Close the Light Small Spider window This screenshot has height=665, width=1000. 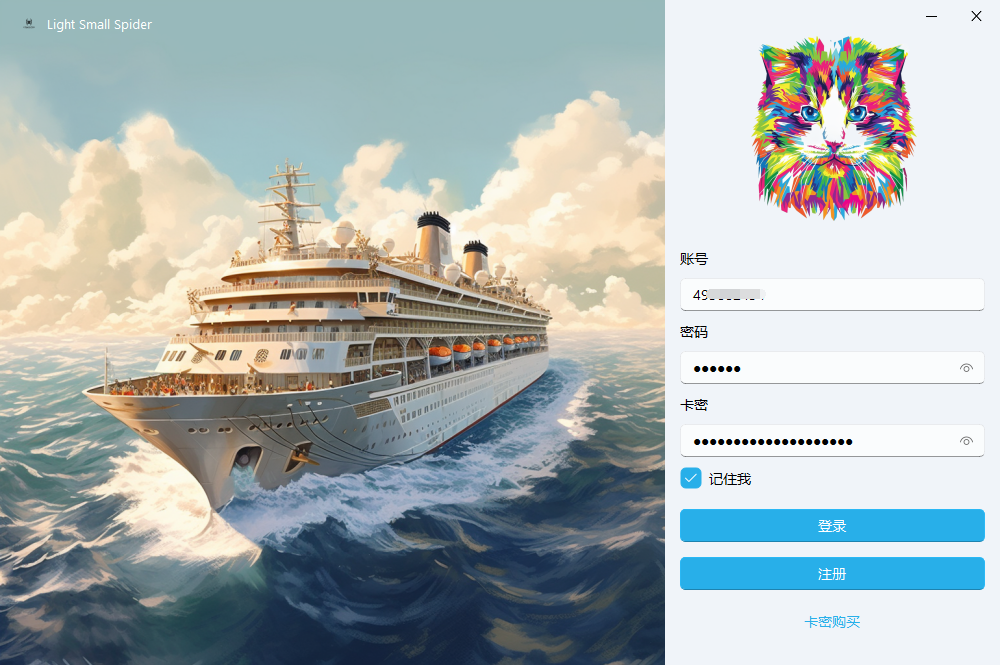(976, 16)
